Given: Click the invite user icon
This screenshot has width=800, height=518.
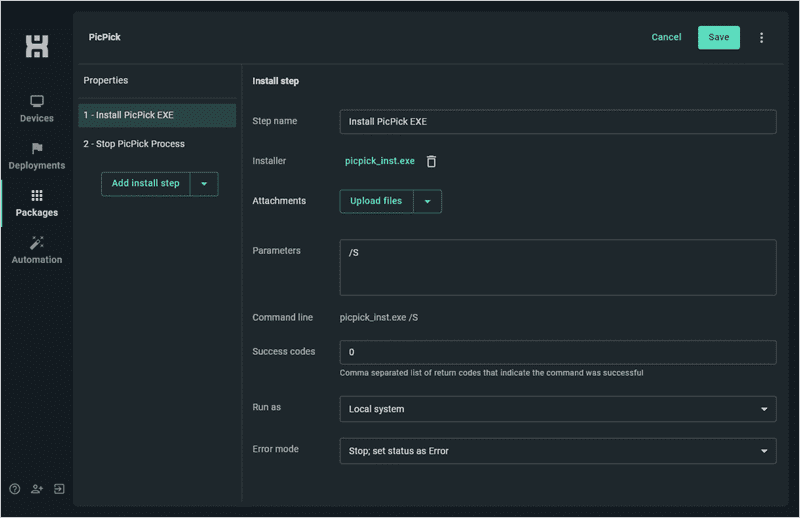Looking at the screenshot, I should pyautogui.click(x=37, y=489).
